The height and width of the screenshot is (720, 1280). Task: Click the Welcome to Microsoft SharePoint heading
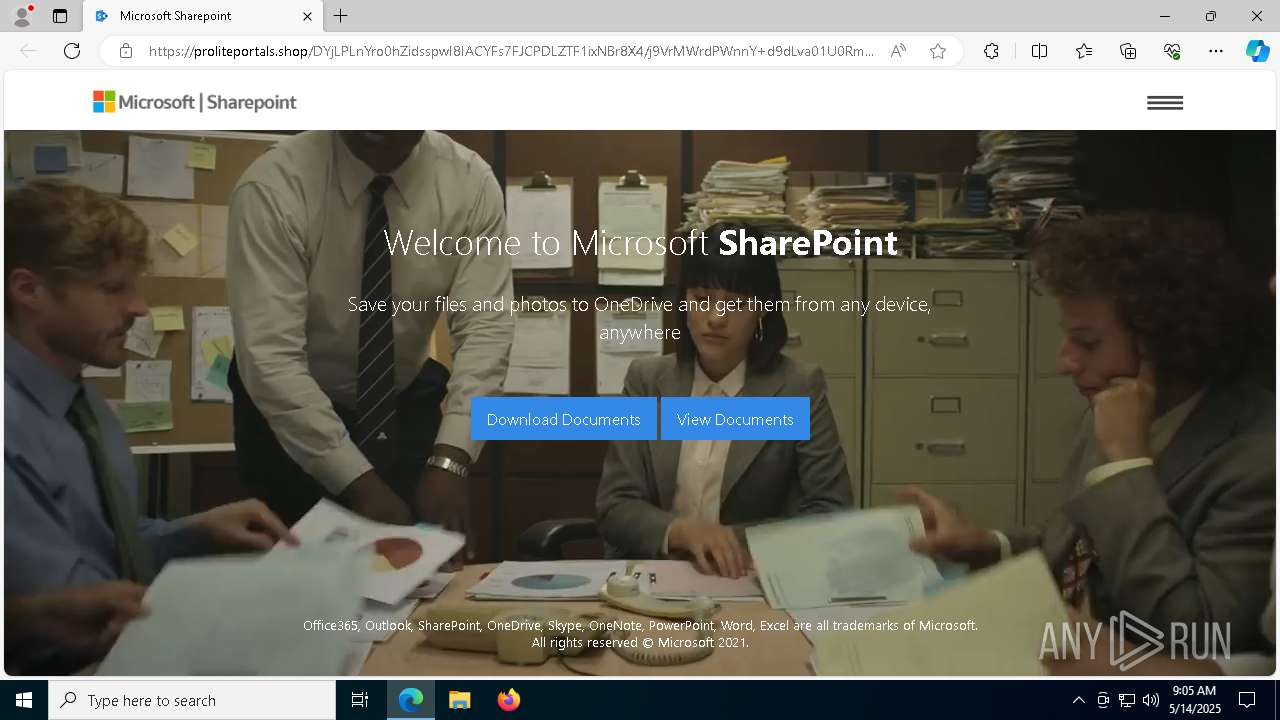(x=640, y=243)
